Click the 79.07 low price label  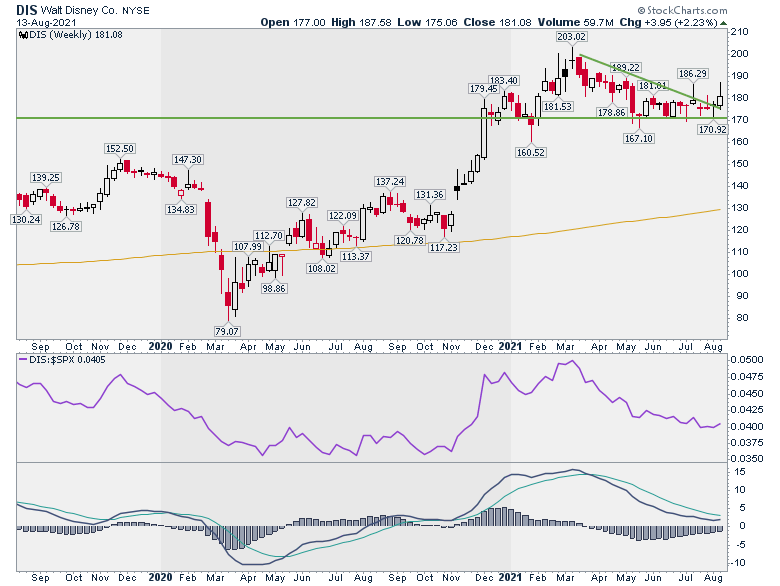[x=226, y=331]
